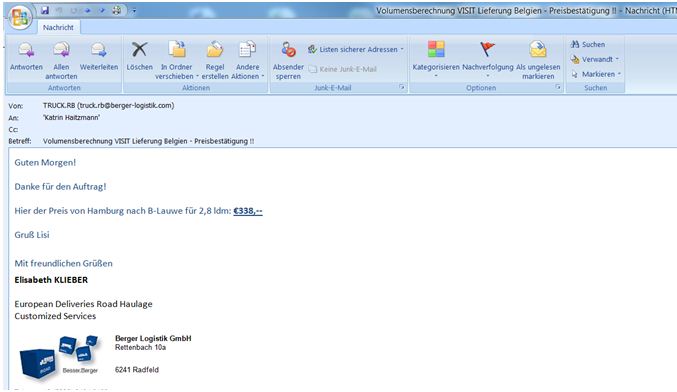Click the underlined €338,-- price link

pyautogui.click(x=248, y=211)
